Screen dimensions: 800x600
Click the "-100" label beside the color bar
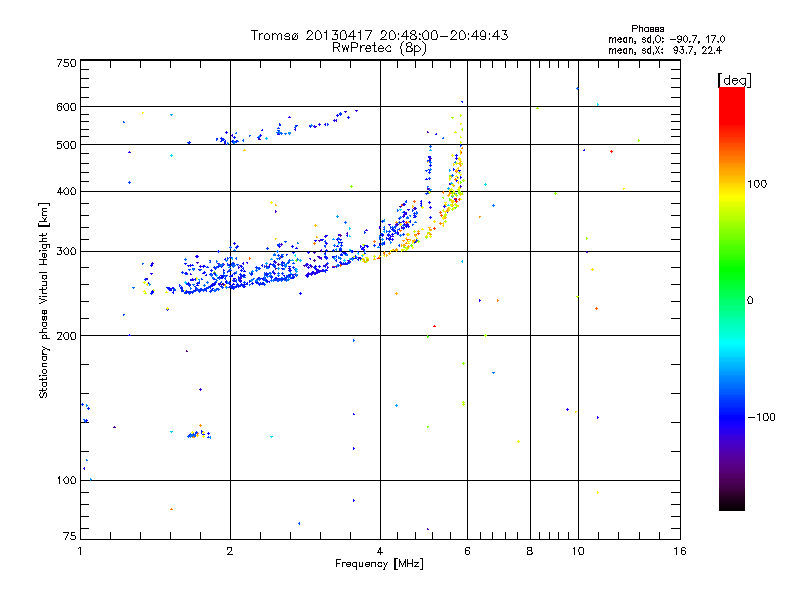coord(761,417)
